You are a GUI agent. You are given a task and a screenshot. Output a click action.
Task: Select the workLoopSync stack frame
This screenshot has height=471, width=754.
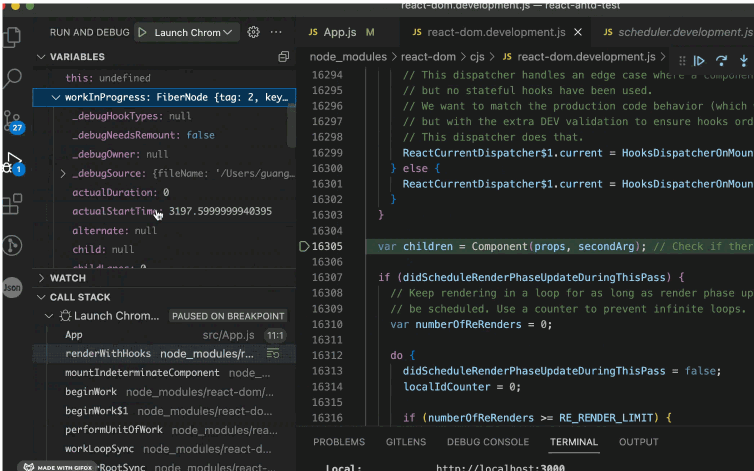pyautogui.click(x=164, y=449)
